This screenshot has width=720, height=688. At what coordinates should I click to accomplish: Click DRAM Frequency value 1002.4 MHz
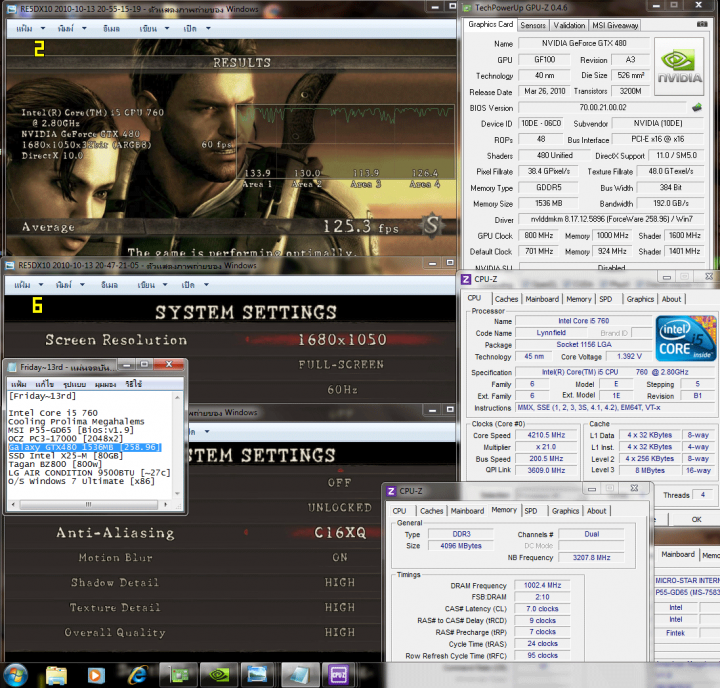coord(542,585)
